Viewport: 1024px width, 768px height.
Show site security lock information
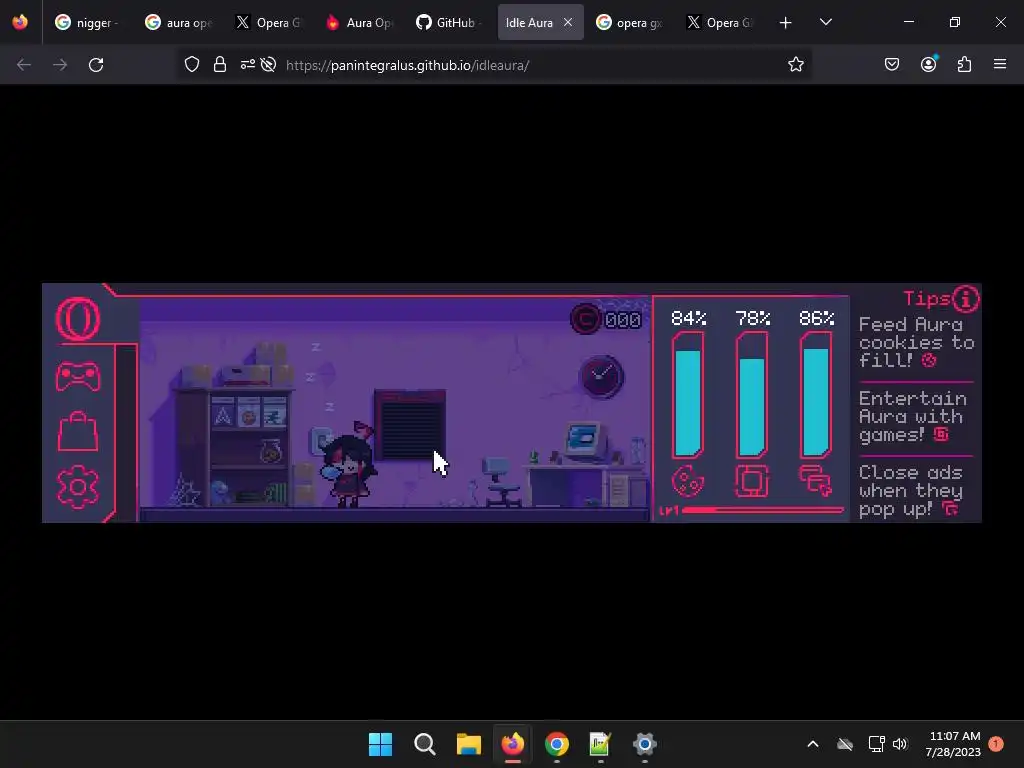coord(219,65)
